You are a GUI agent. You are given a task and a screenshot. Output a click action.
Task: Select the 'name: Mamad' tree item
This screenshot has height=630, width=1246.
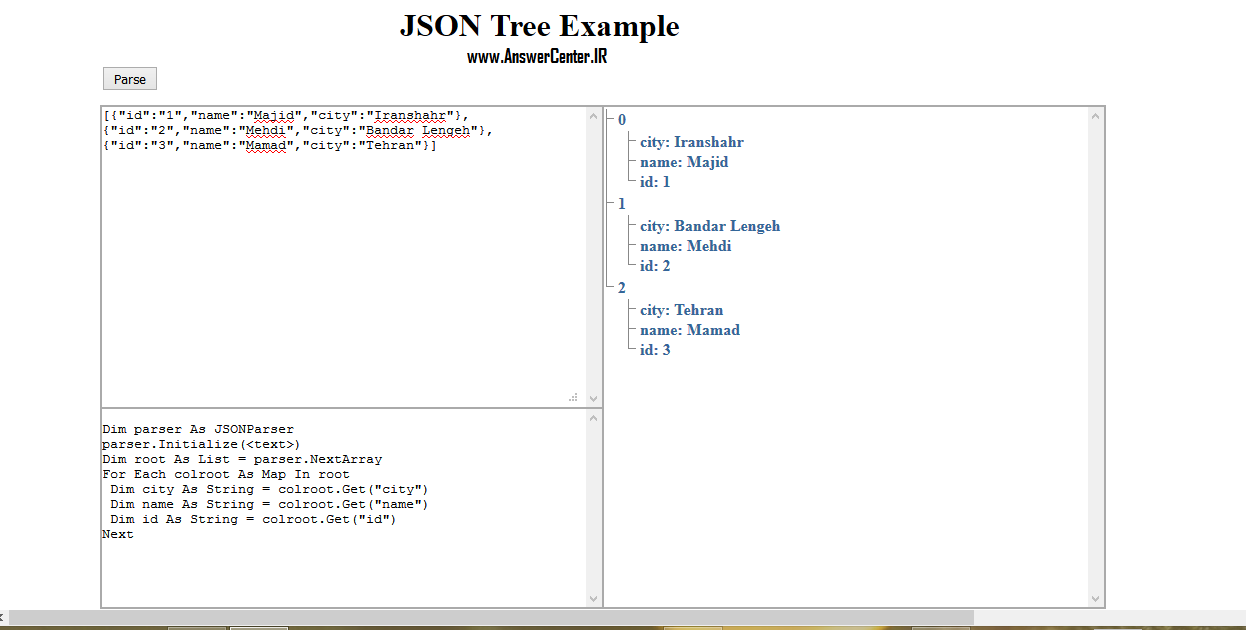coord(690,330)
